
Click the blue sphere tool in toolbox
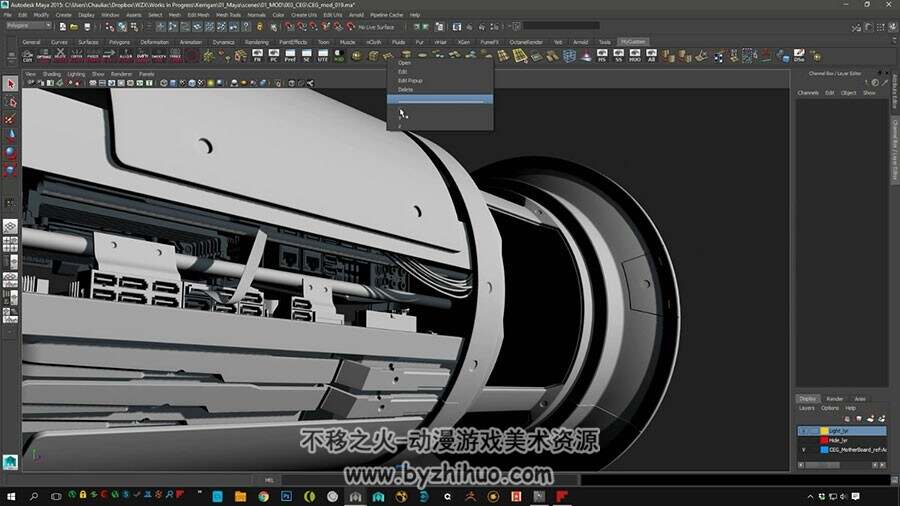10,153
